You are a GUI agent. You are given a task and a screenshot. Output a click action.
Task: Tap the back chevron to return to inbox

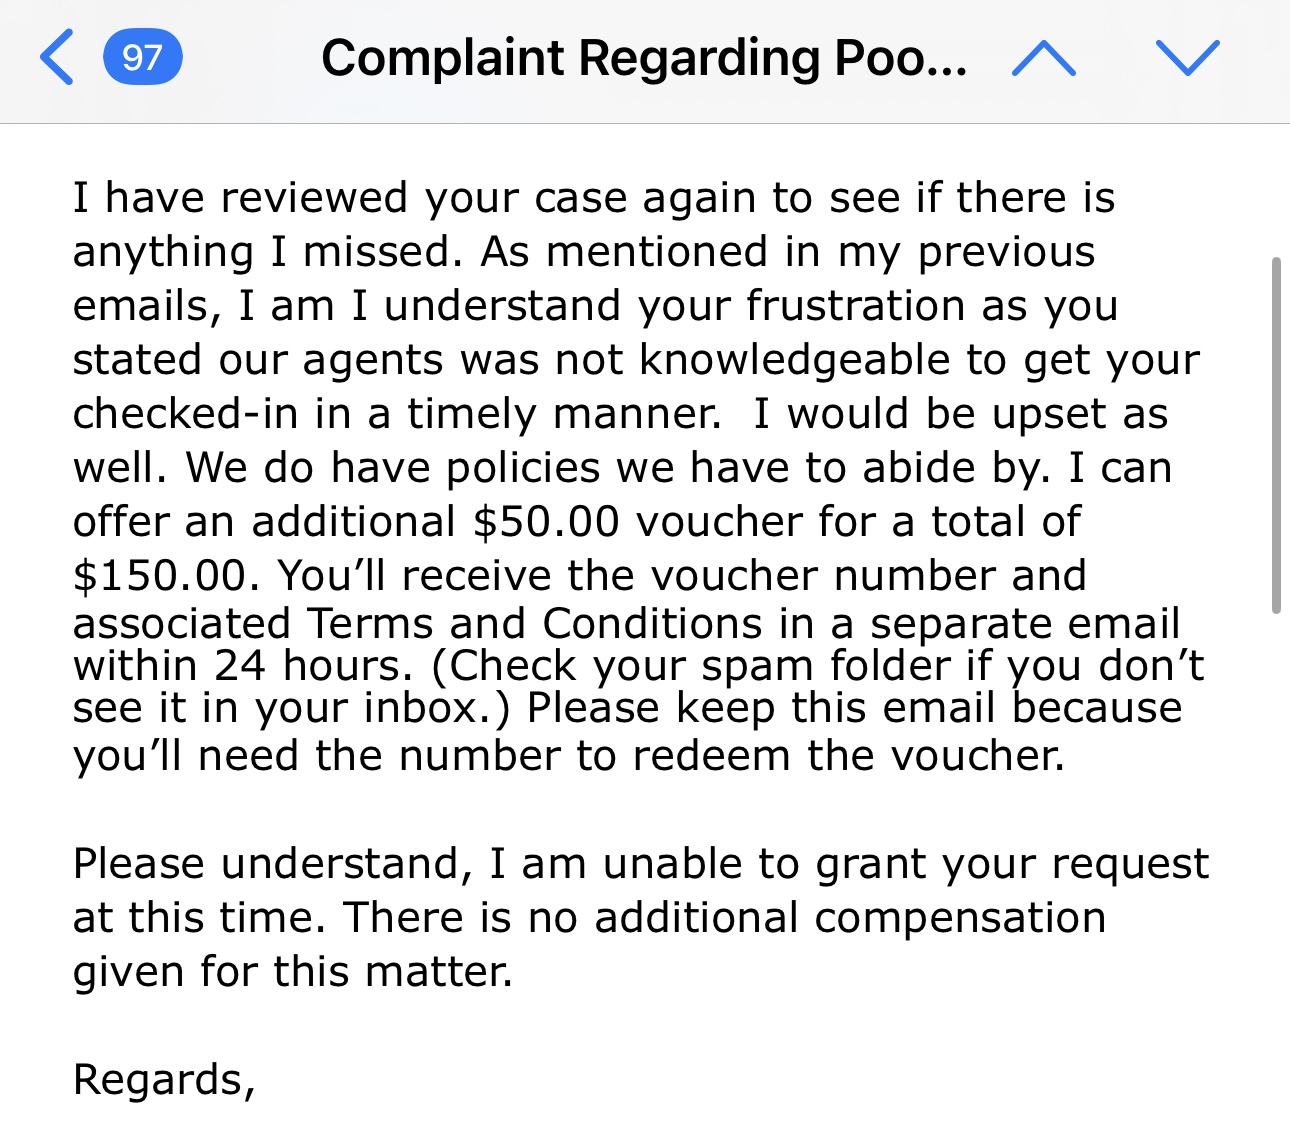[x=57, y=58]
